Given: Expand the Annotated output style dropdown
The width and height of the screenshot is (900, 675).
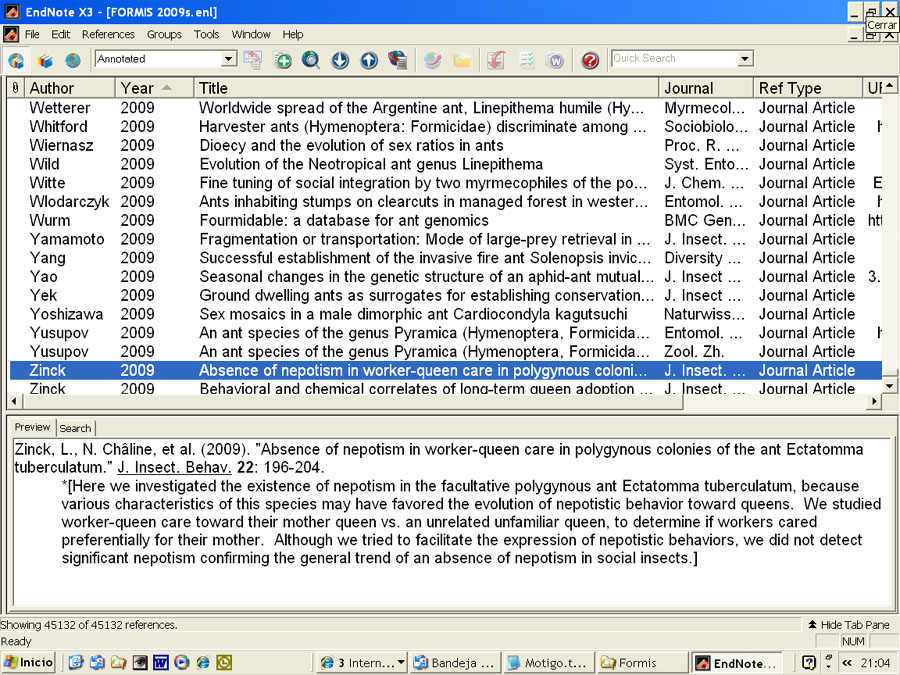Looking at the screenshot, I should 228,59.
